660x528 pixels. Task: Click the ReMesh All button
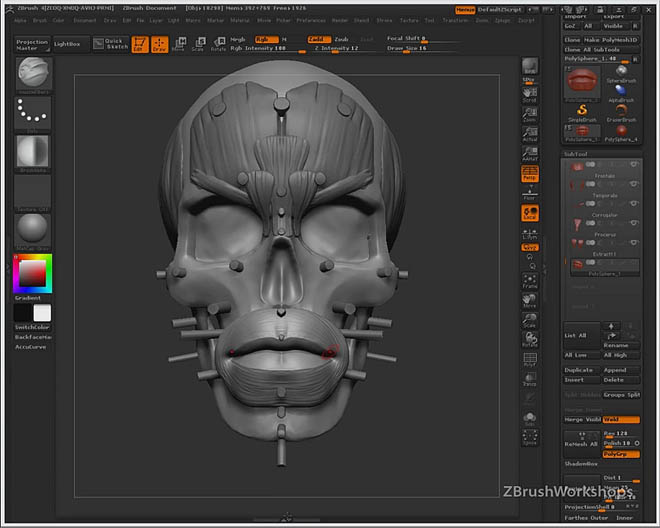coord(581,444)
